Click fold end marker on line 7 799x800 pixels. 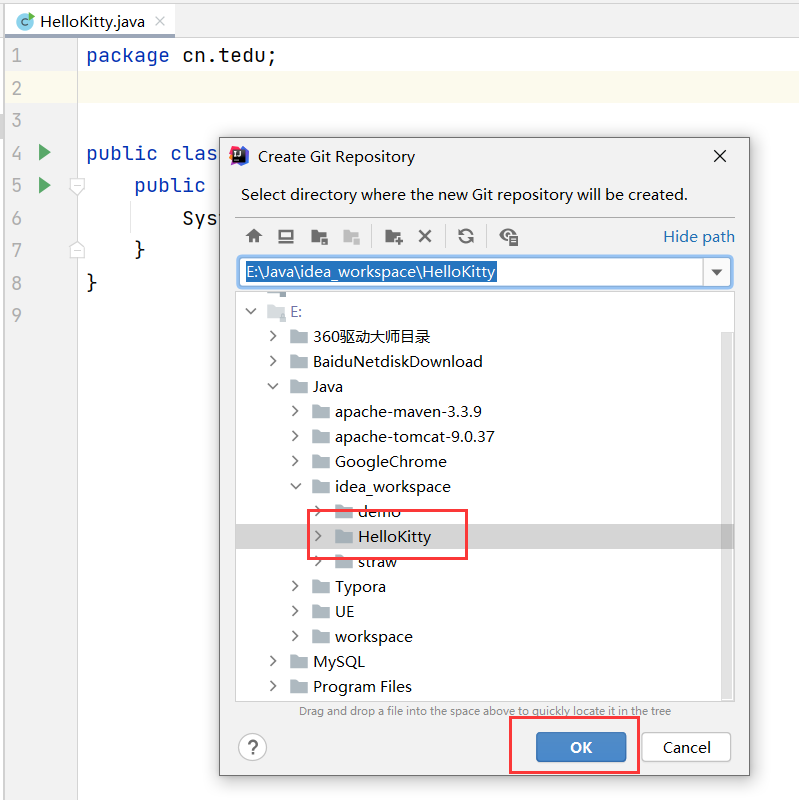pos(77,249)
